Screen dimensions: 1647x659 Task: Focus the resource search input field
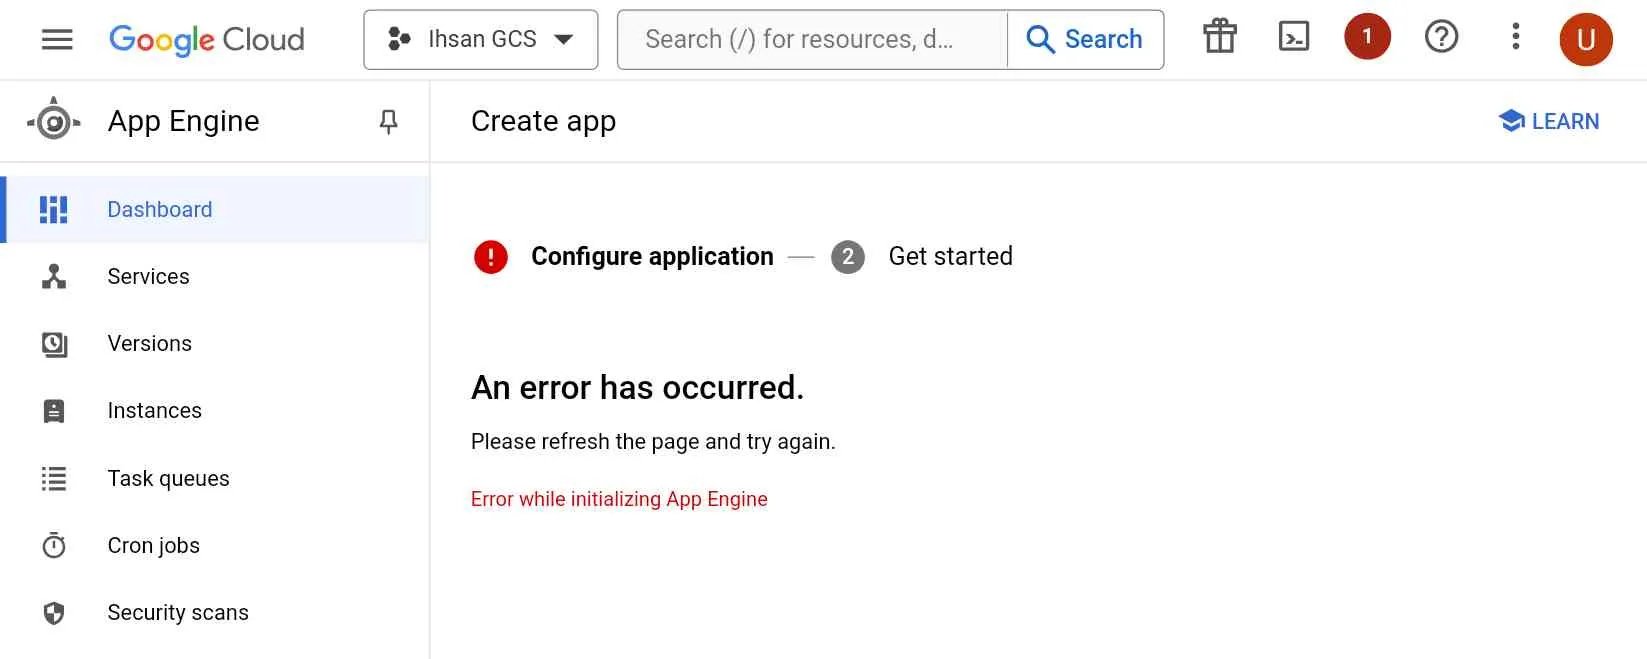tap(812, 39)
